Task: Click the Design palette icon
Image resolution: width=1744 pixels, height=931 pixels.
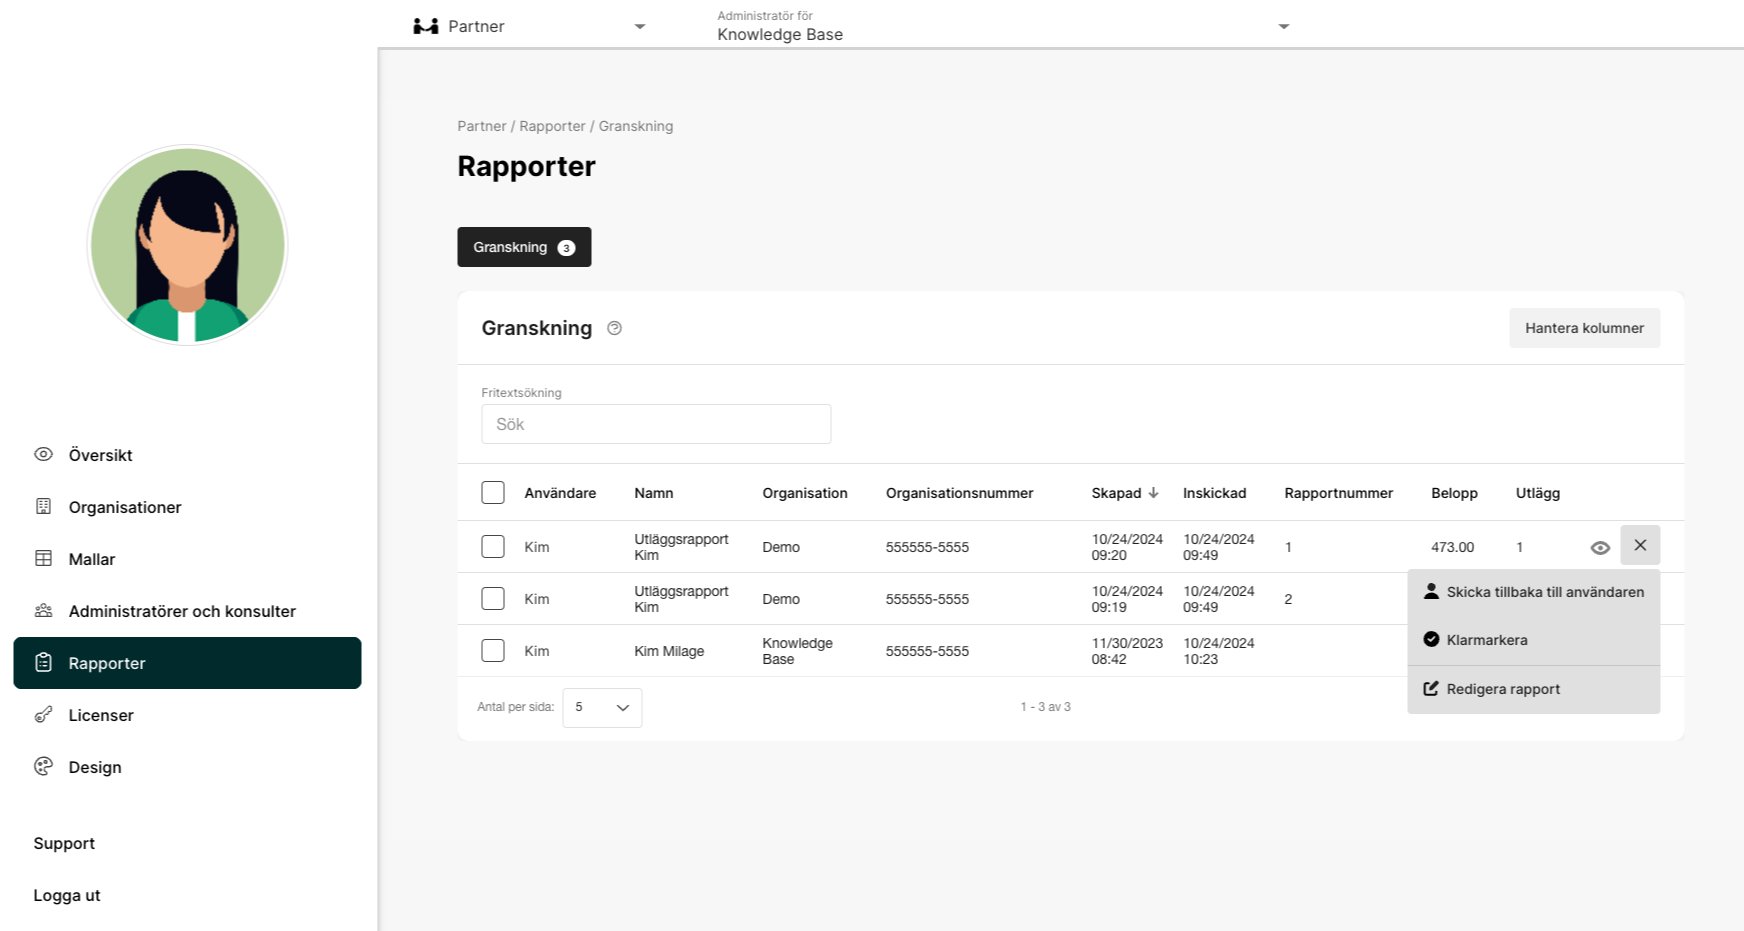Action: [x=43, y=766]
